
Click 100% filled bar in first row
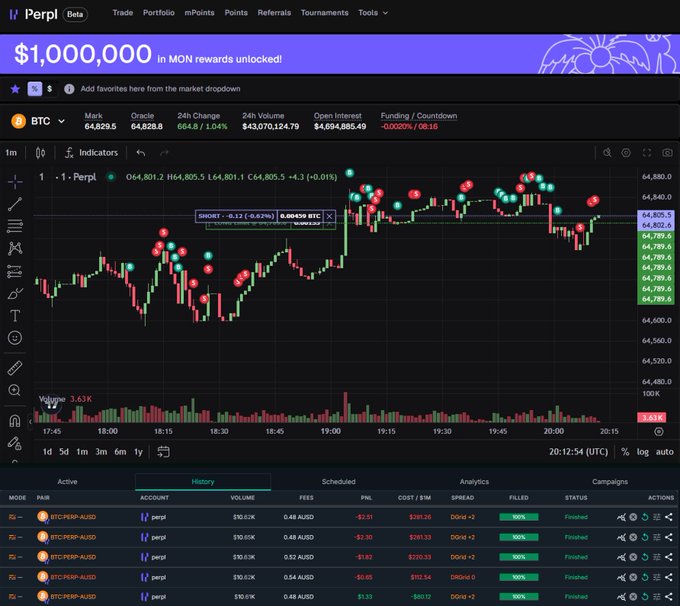519,517
